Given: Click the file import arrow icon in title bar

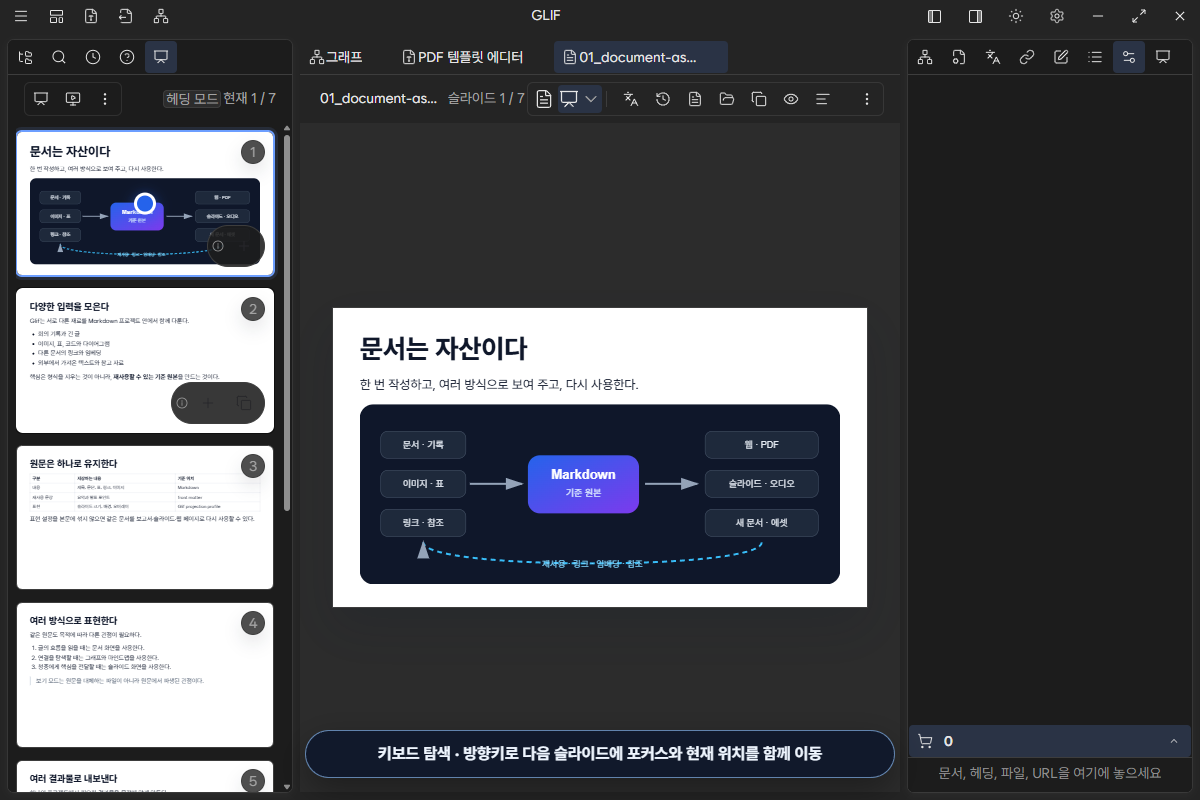Looking at the screenshot, I should pyautogui.click(x=125, y=16).
